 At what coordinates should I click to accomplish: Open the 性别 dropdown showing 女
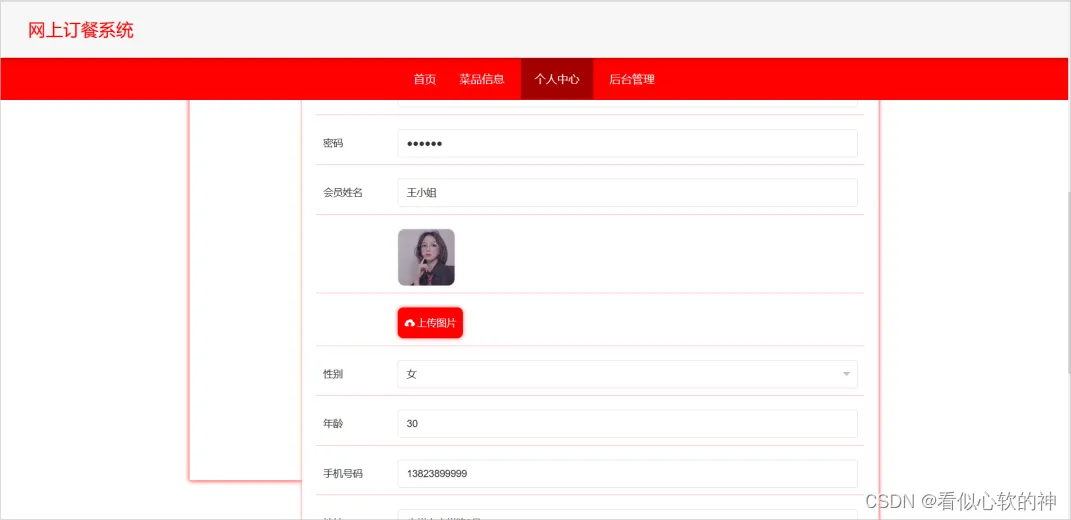tap(627, 374)
